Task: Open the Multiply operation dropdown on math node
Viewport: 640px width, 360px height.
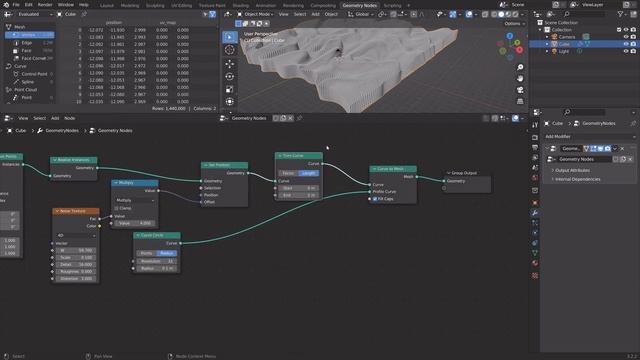Action: point(135,200)
